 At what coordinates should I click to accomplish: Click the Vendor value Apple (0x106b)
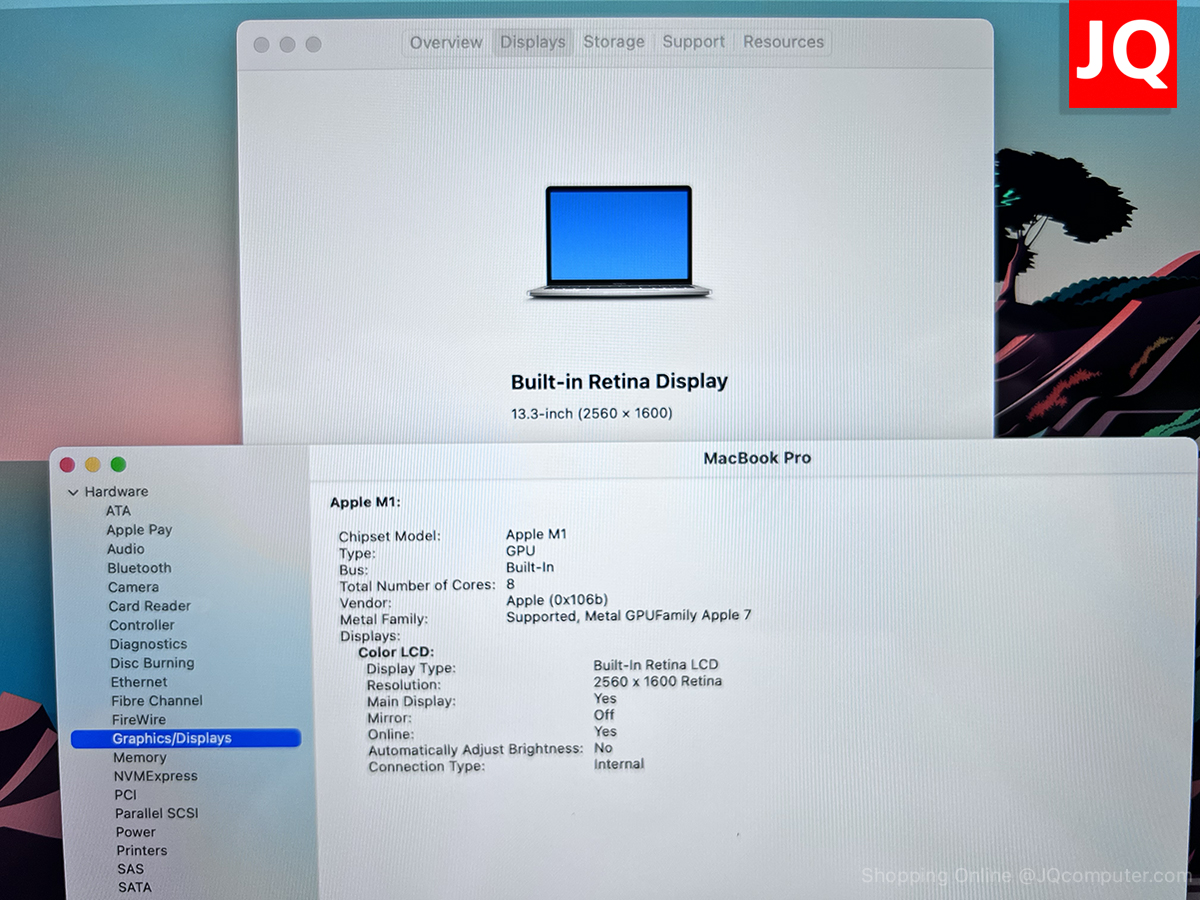[557, 600]
